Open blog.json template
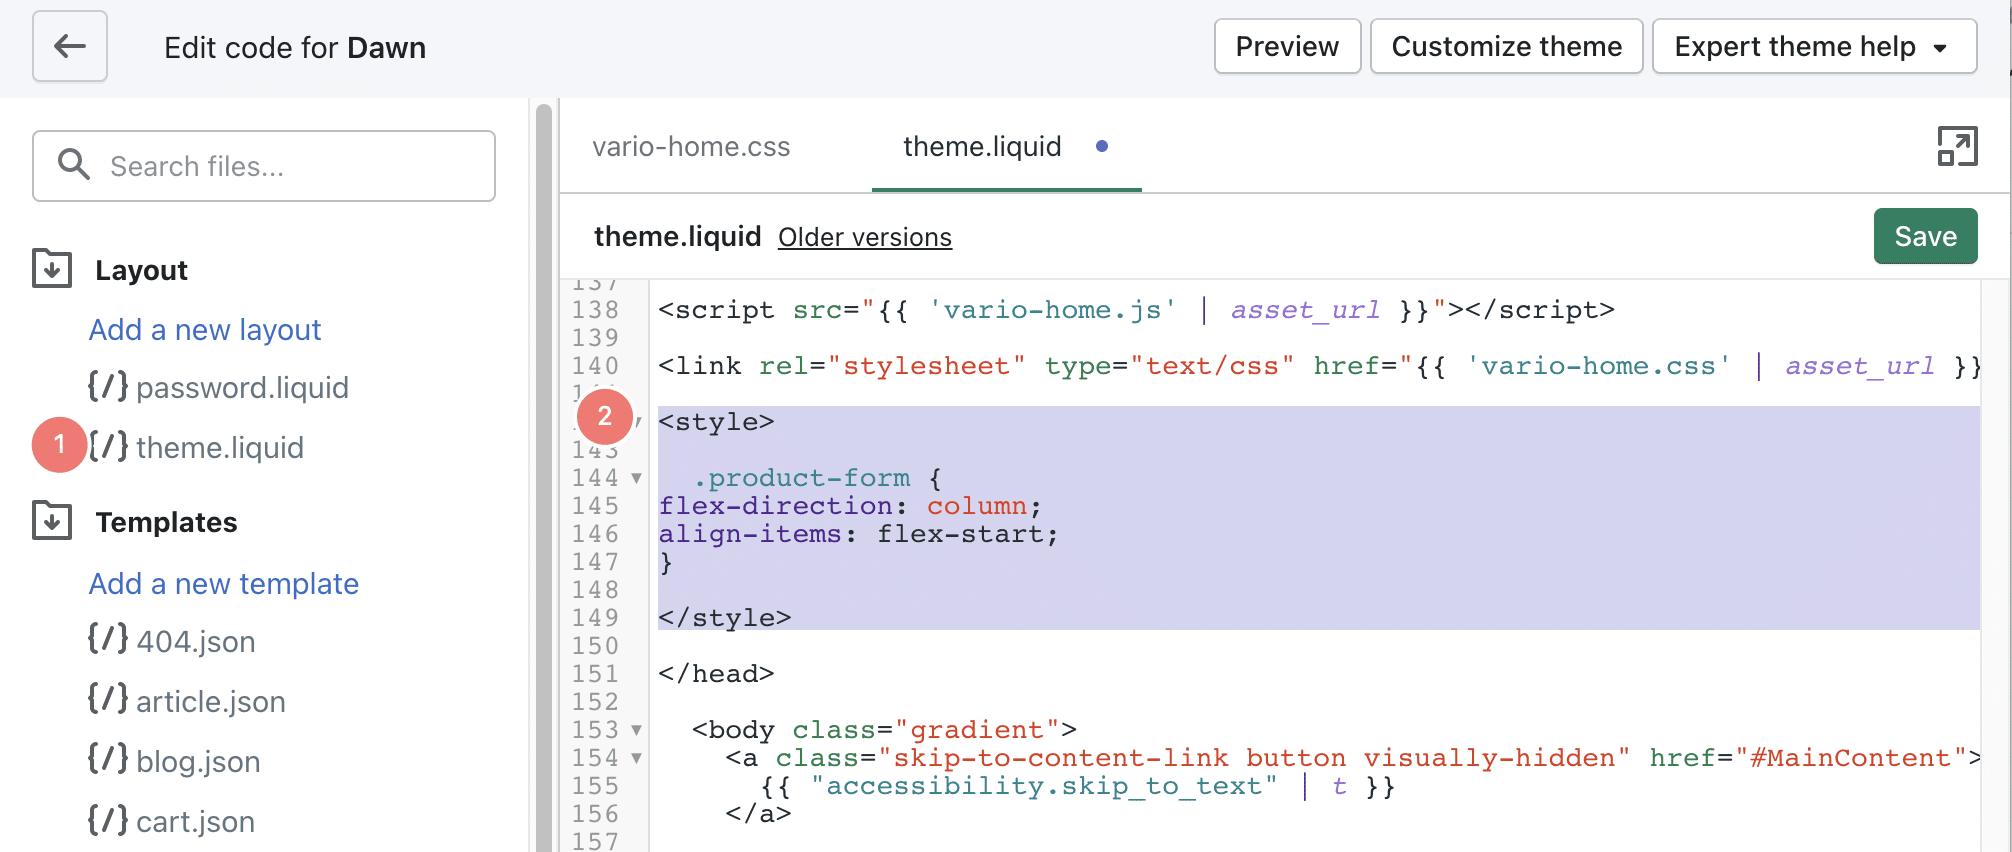The height and width of the screenshot is (852, 2012). [x=198, y=761]
